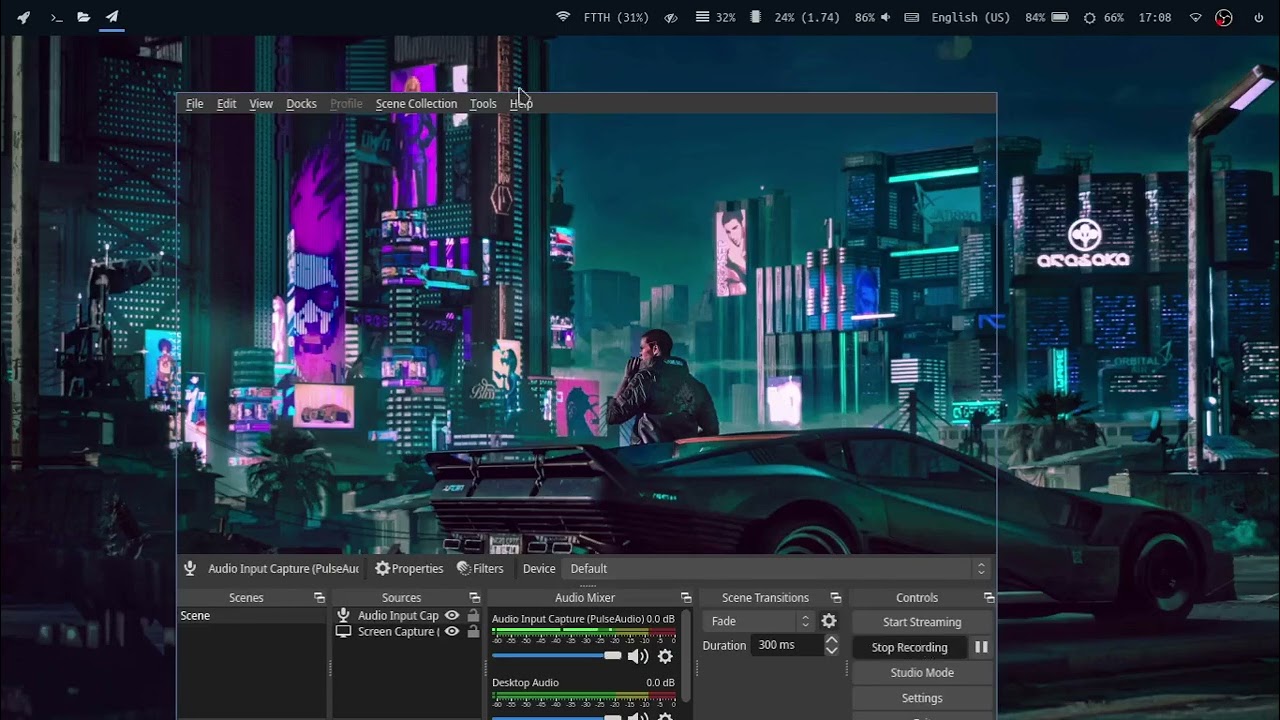Open the Docks menu
The width and height of the screenshot is (1280, 720).
[x=301, y=104]
